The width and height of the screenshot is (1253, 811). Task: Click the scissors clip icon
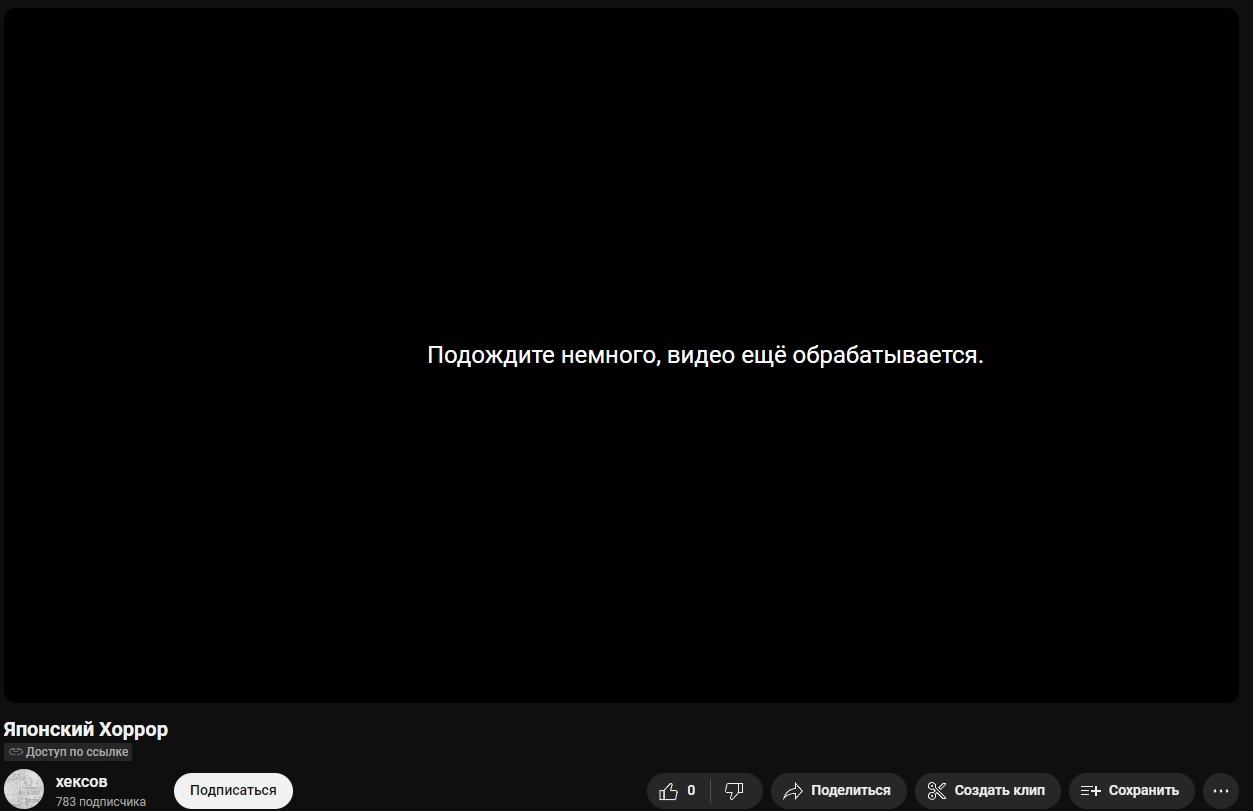coord(936,791)
